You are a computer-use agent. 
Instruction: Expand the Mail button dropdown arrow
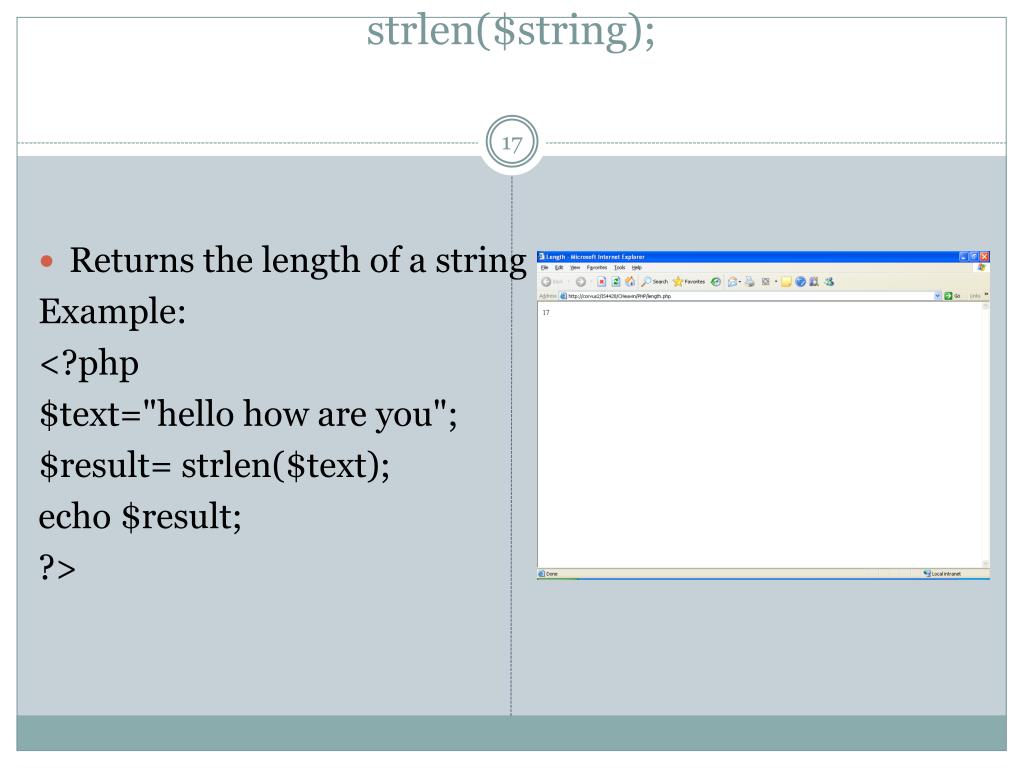[741, 281]
